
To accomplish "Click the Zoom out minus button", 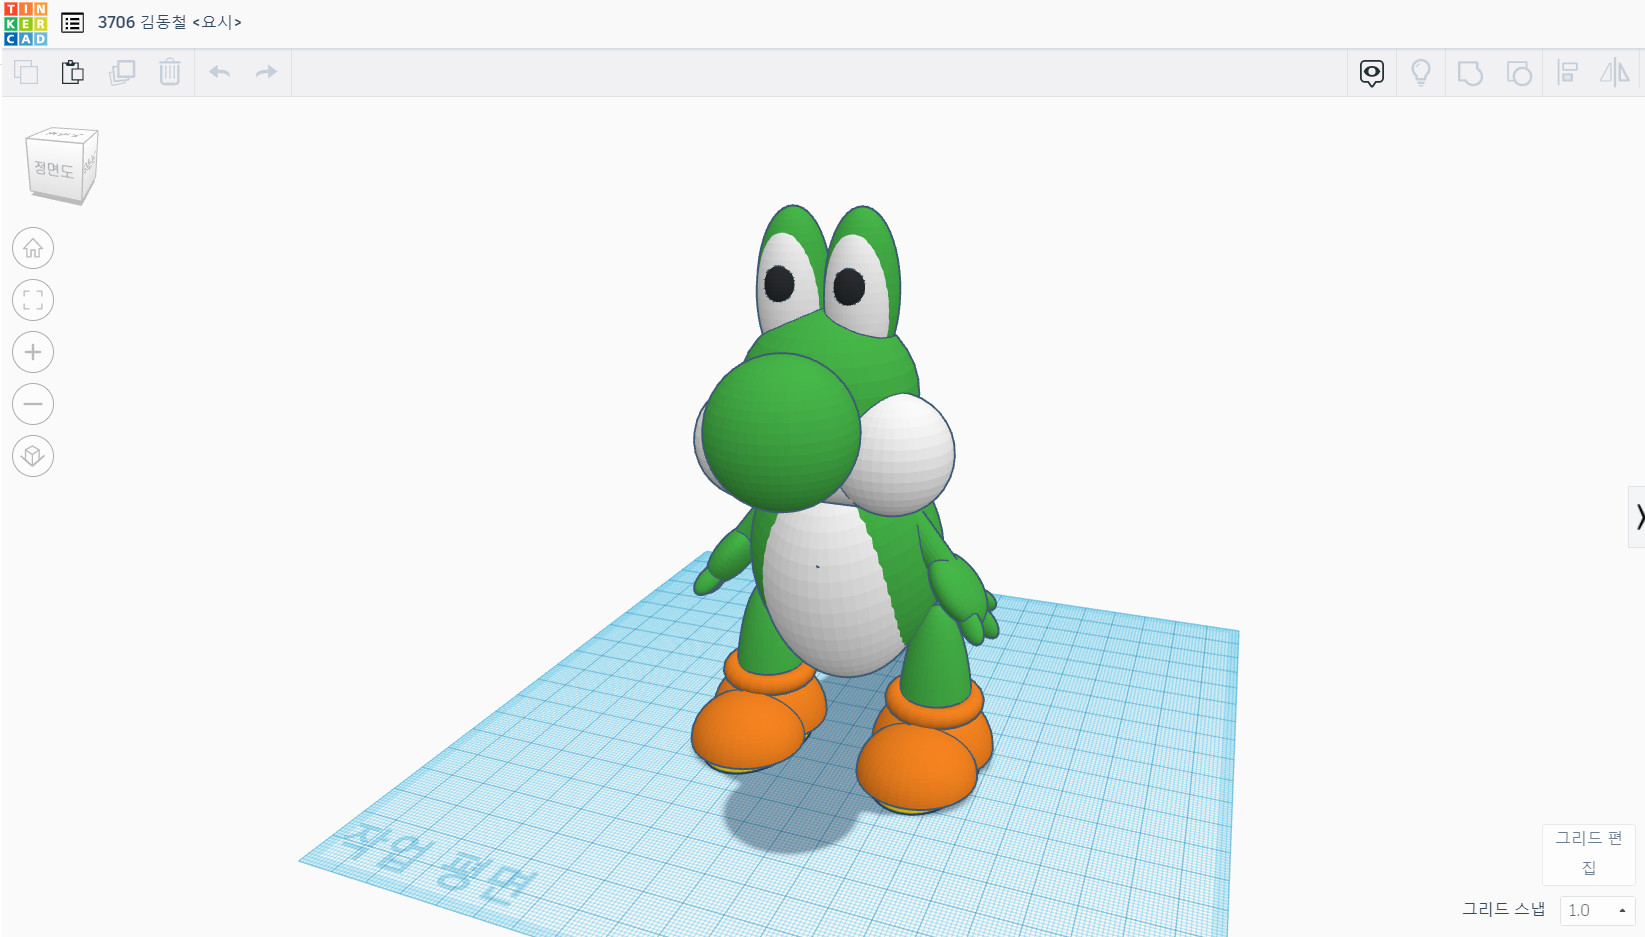I will tap(33, 404).
